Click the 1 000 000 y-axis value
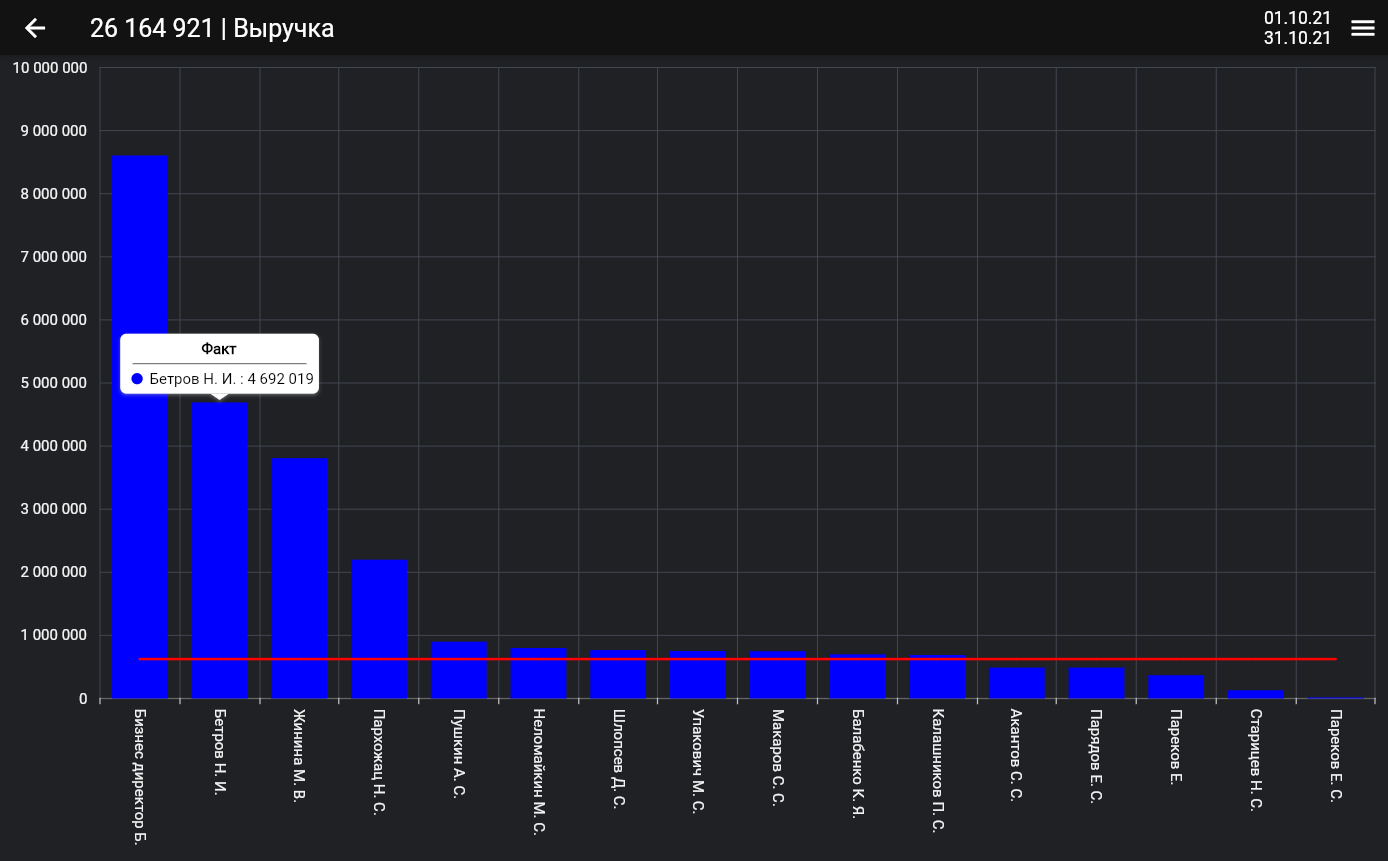The image size is (1388, 861). (54, 635)
